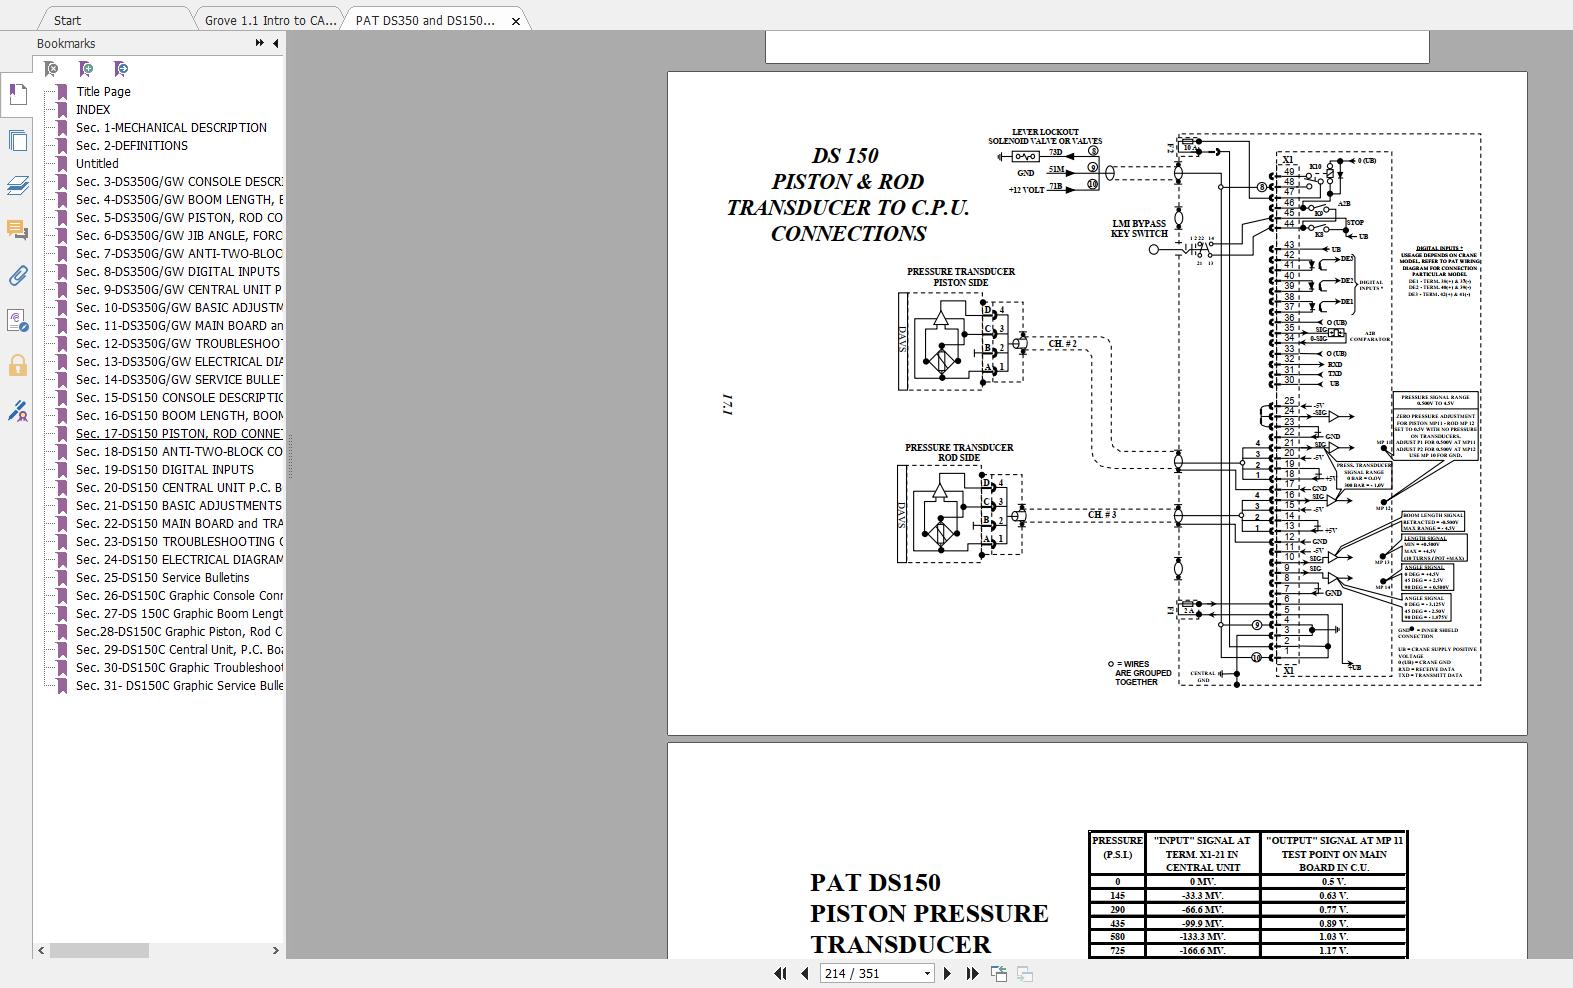Open Sec. 22-DS150 MAIN BOARD bookmark
Image resolution: width=1573 pixels, height=988 pixels.
[x=179, y=524]
